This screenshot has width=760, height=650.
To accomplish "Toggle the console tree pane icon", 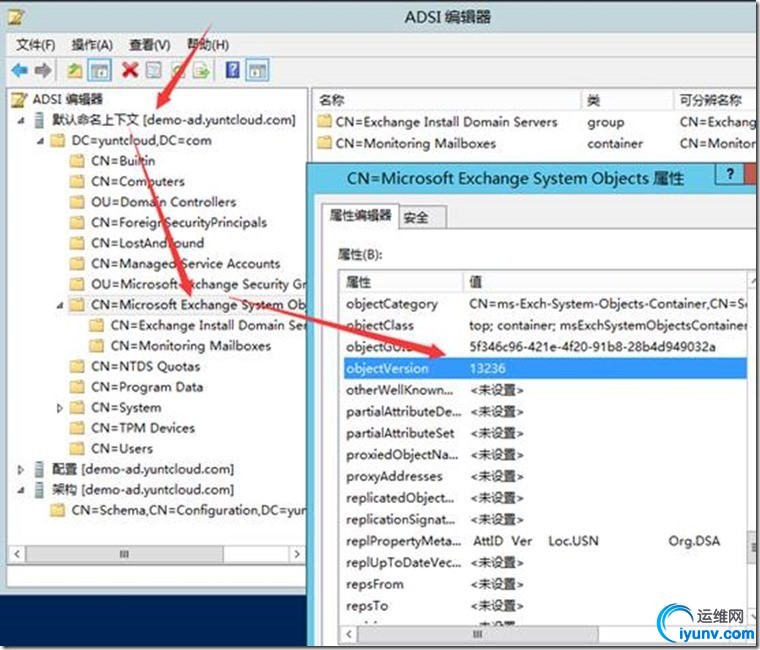I will click(100, 71).
